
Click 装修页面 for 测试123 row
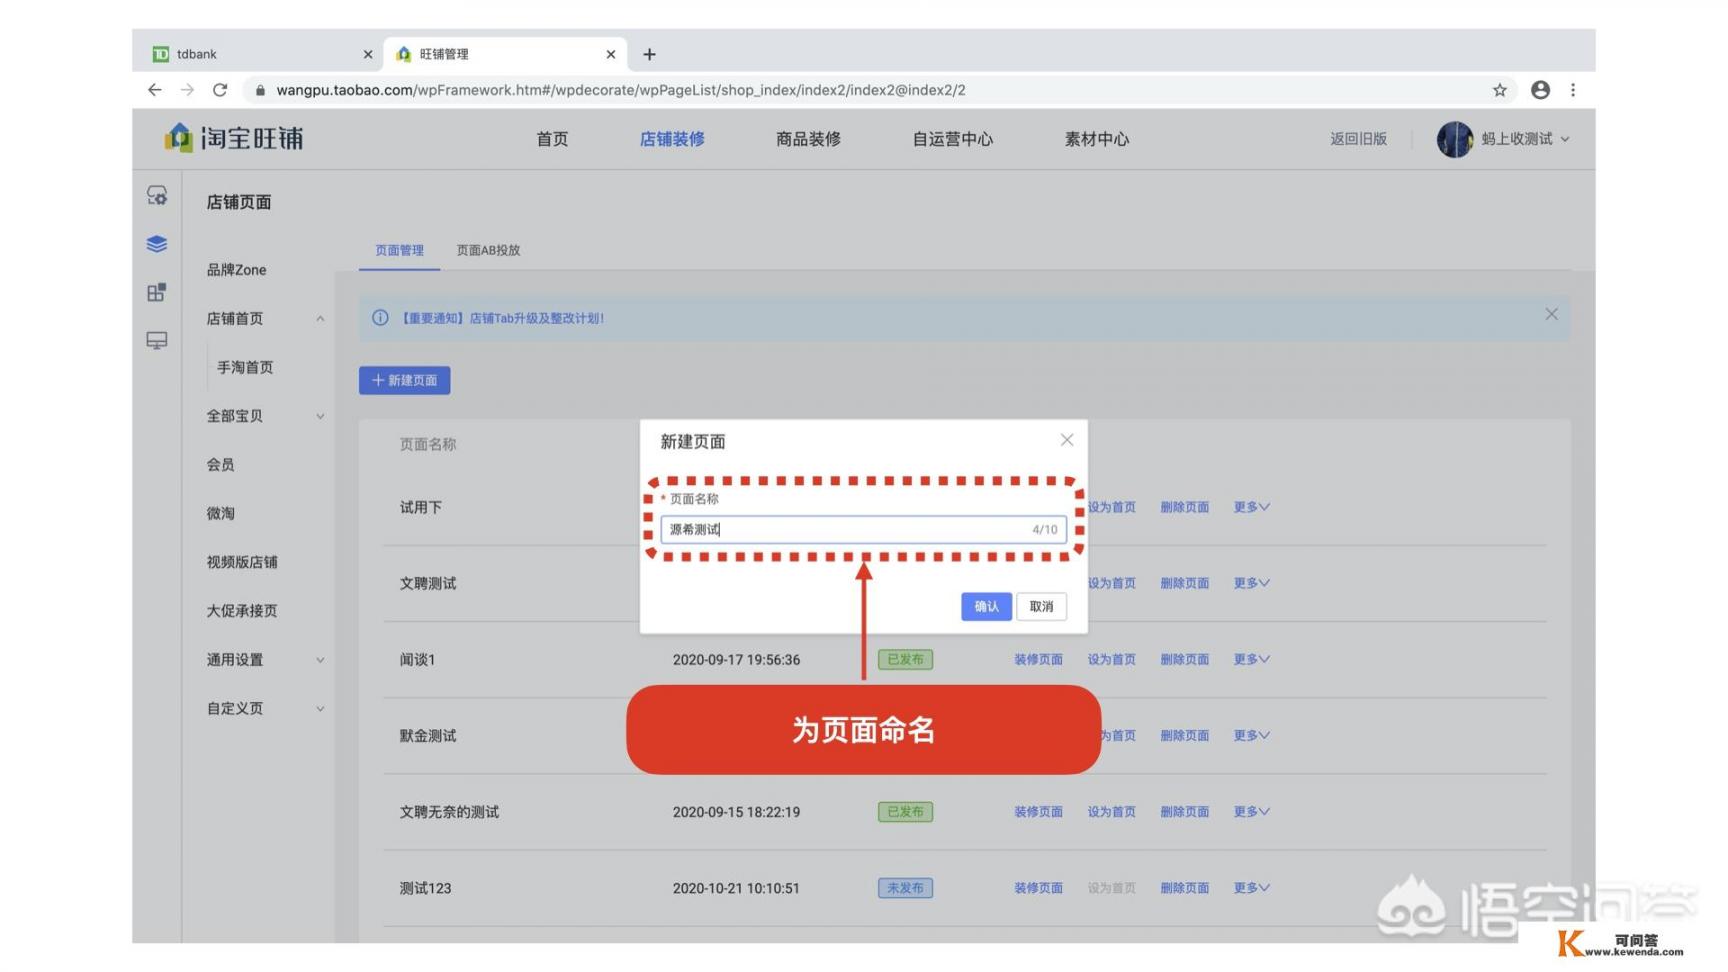1038,888
